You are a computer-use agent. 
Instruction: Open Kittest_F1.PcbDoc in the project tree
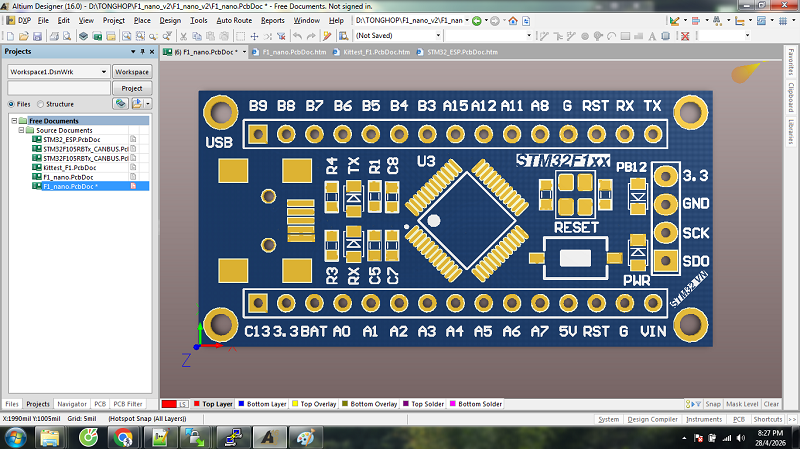(x=70, y=167)
